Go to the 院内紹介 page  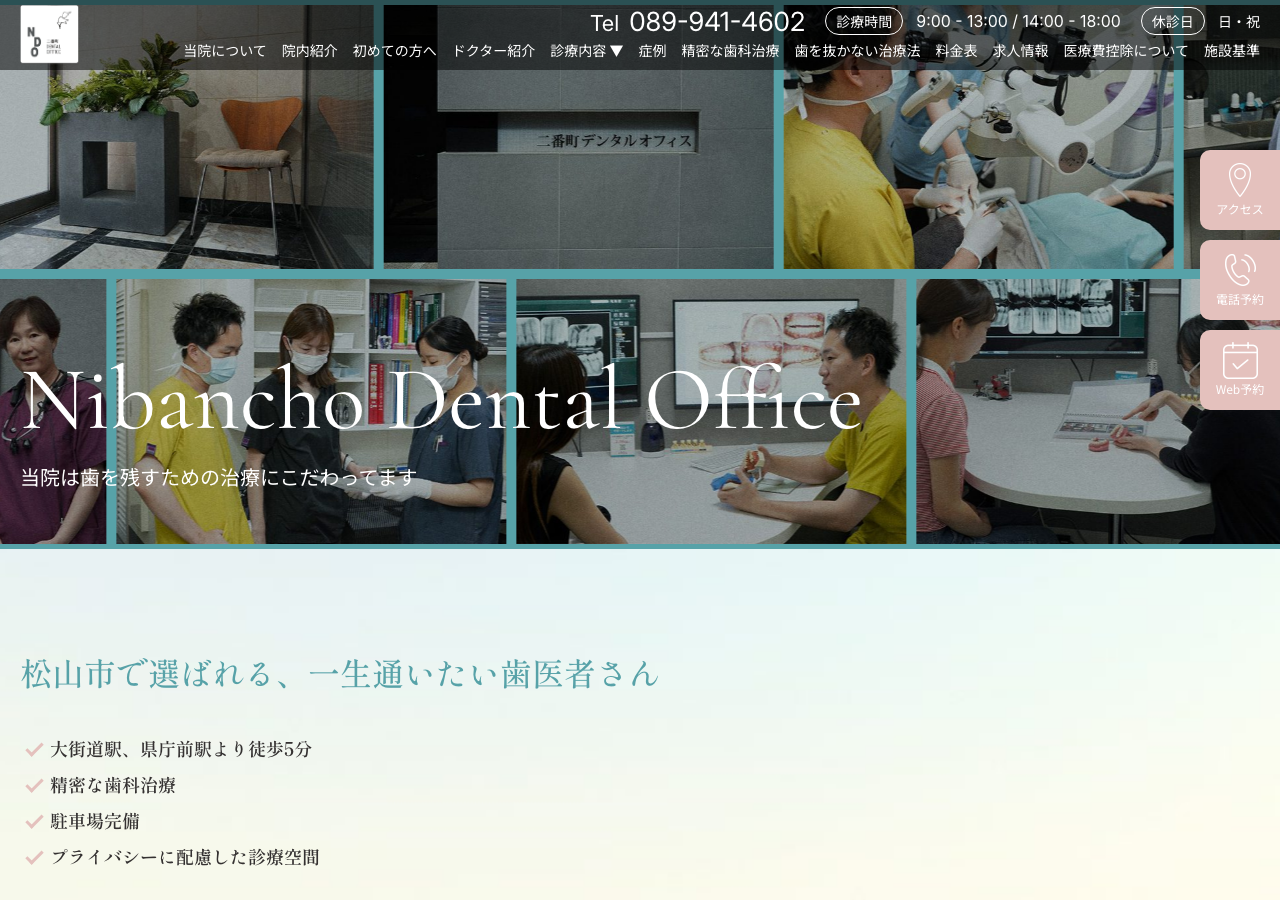310,51
